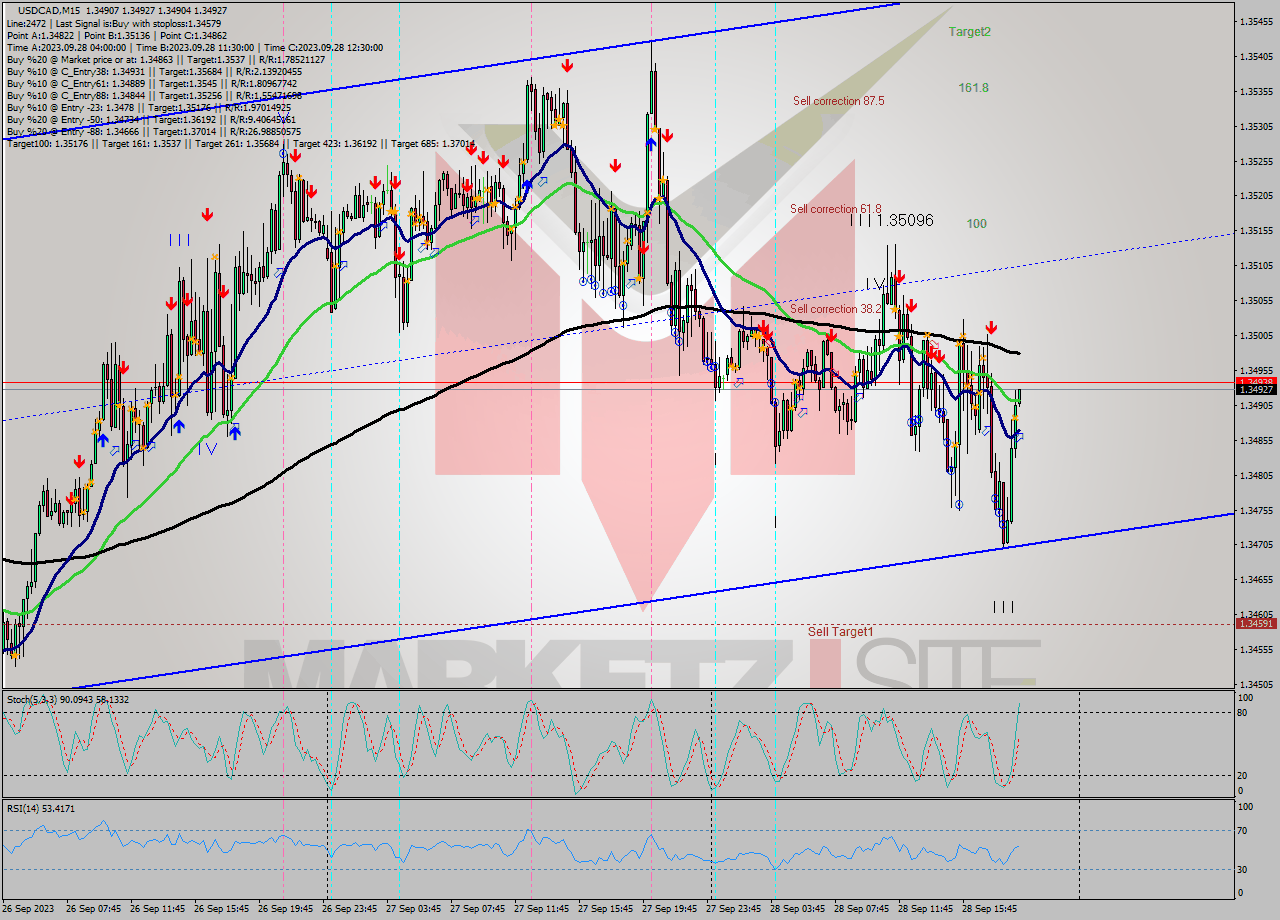
Task: Click the 80 level on the Stochastic scale
Action: (1243, 712)
